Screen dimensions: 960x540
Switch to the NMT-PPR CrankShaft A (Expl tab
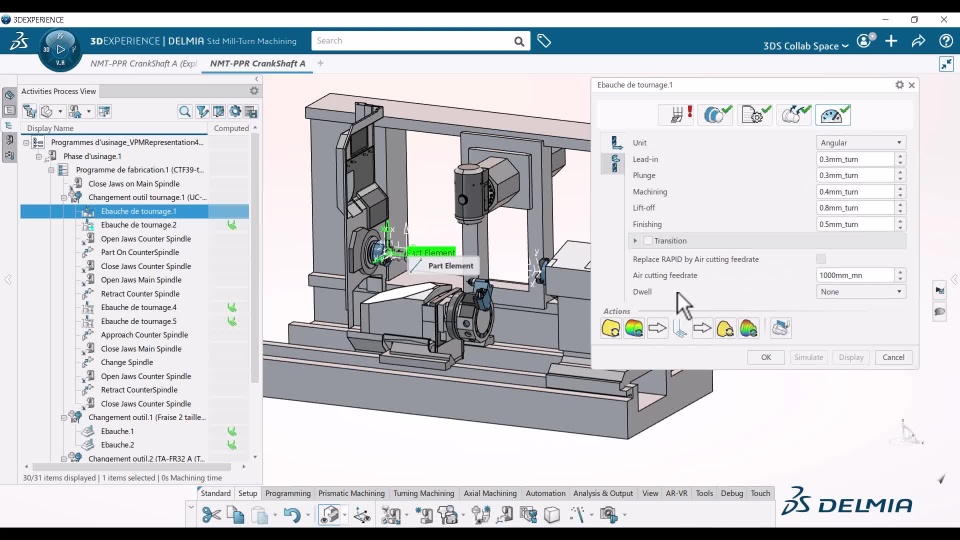tap(143, 63)
